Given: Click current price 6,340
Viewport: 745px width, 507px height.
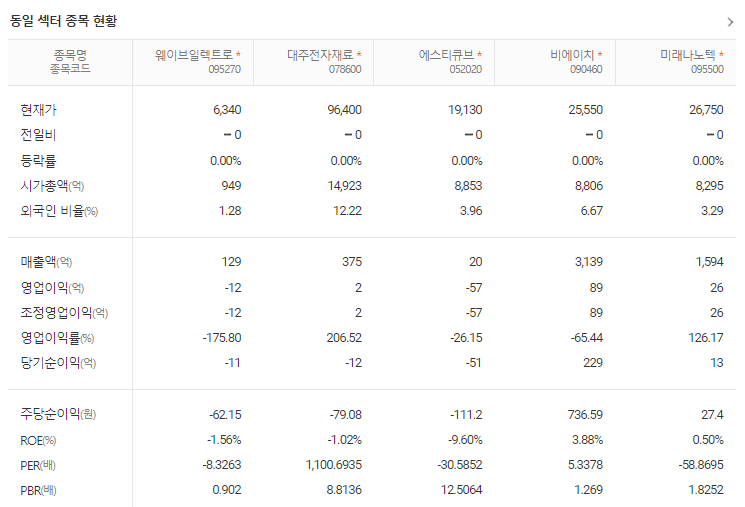Looking at the screenshot, I should click(227, 110).
